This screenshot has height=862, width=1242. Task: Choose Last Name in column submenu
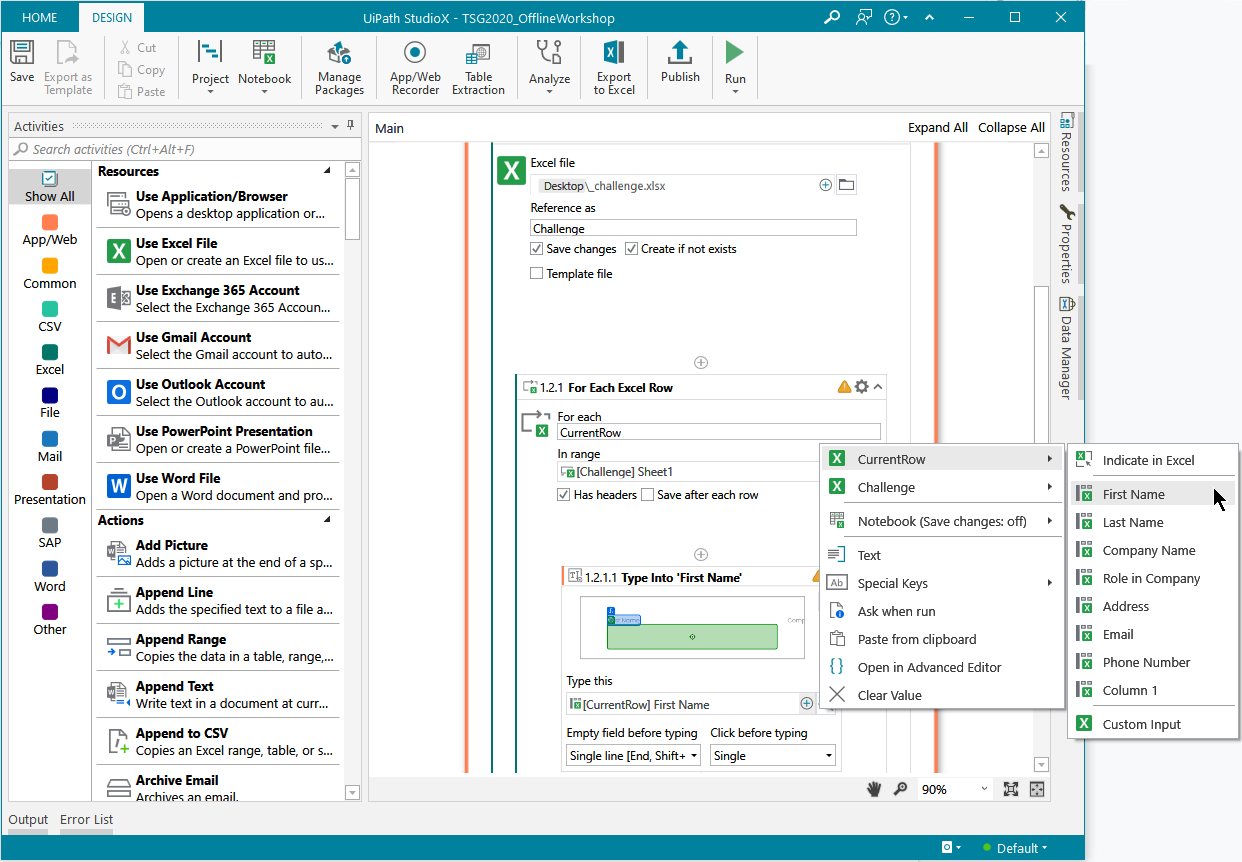[x=1152, y=522]
